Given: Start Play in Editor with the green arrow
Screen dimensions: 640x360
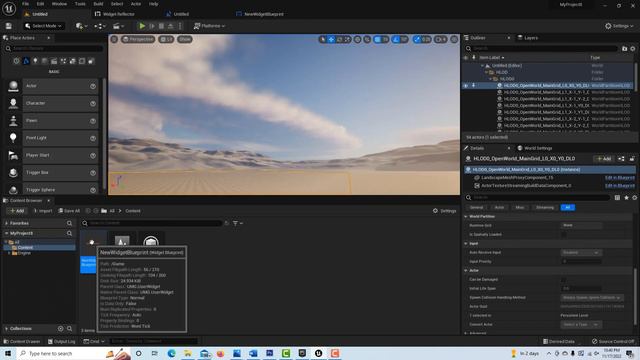Looking at the screenshot, I should (142, 26).
